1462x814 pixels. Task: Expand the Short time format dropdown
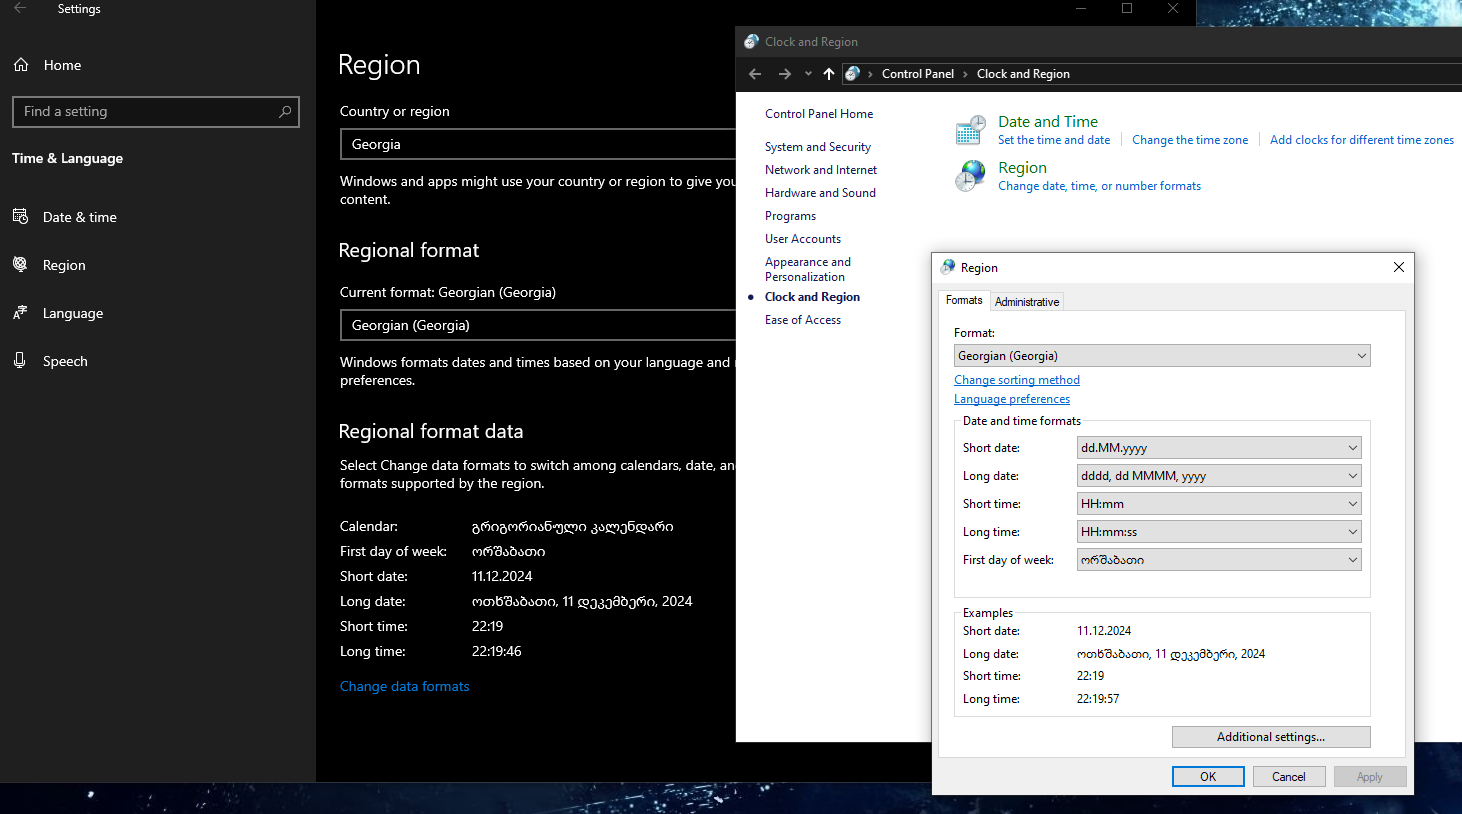[1219, 504]
